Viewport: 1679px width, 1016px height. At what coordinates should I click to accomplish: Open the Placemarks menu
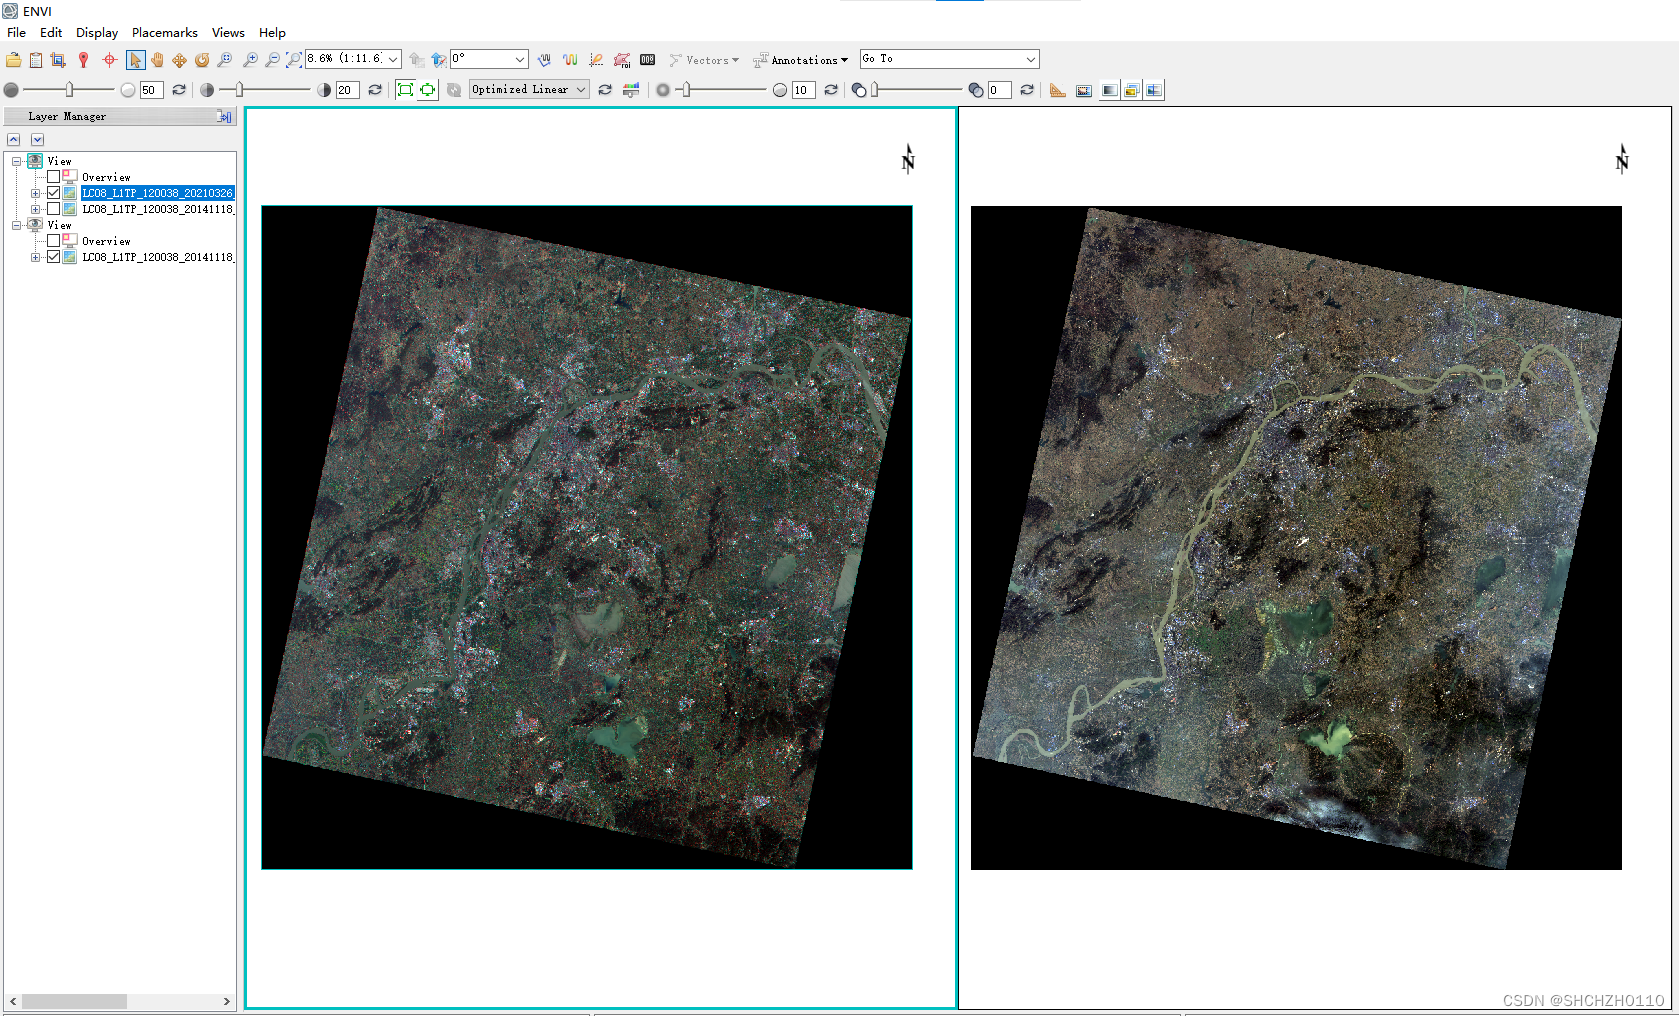(x=165, y=32)
